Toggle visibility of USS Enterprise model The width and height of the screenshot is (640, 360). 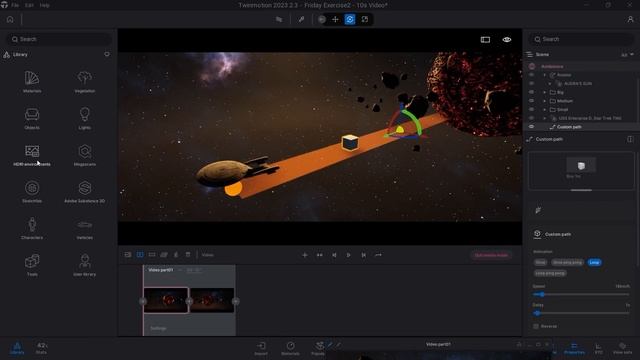pos(531,118)
